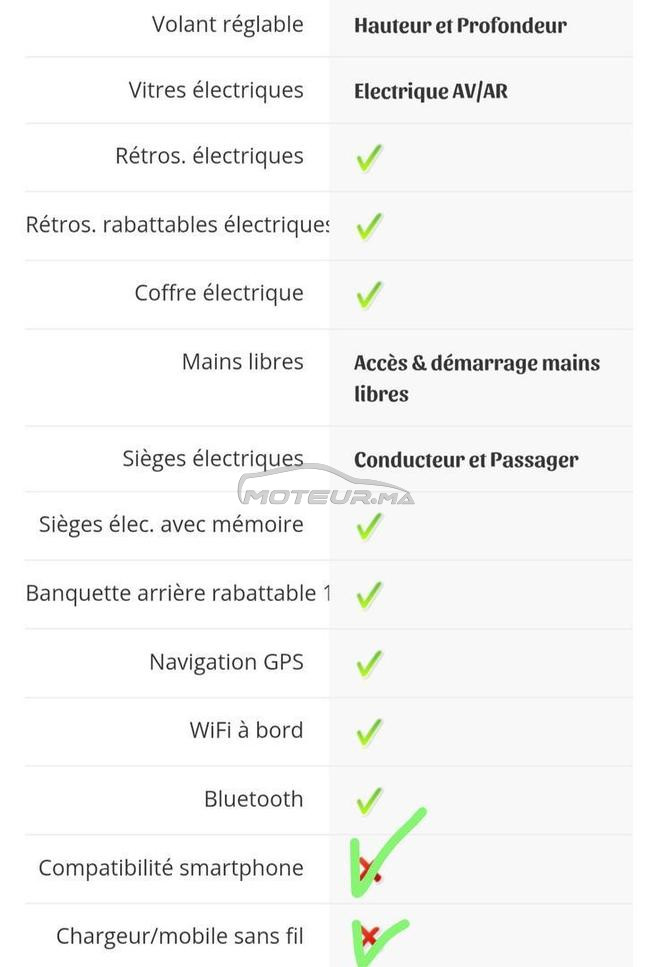Click the Conducteur et Passager value

tap(466, 460)
